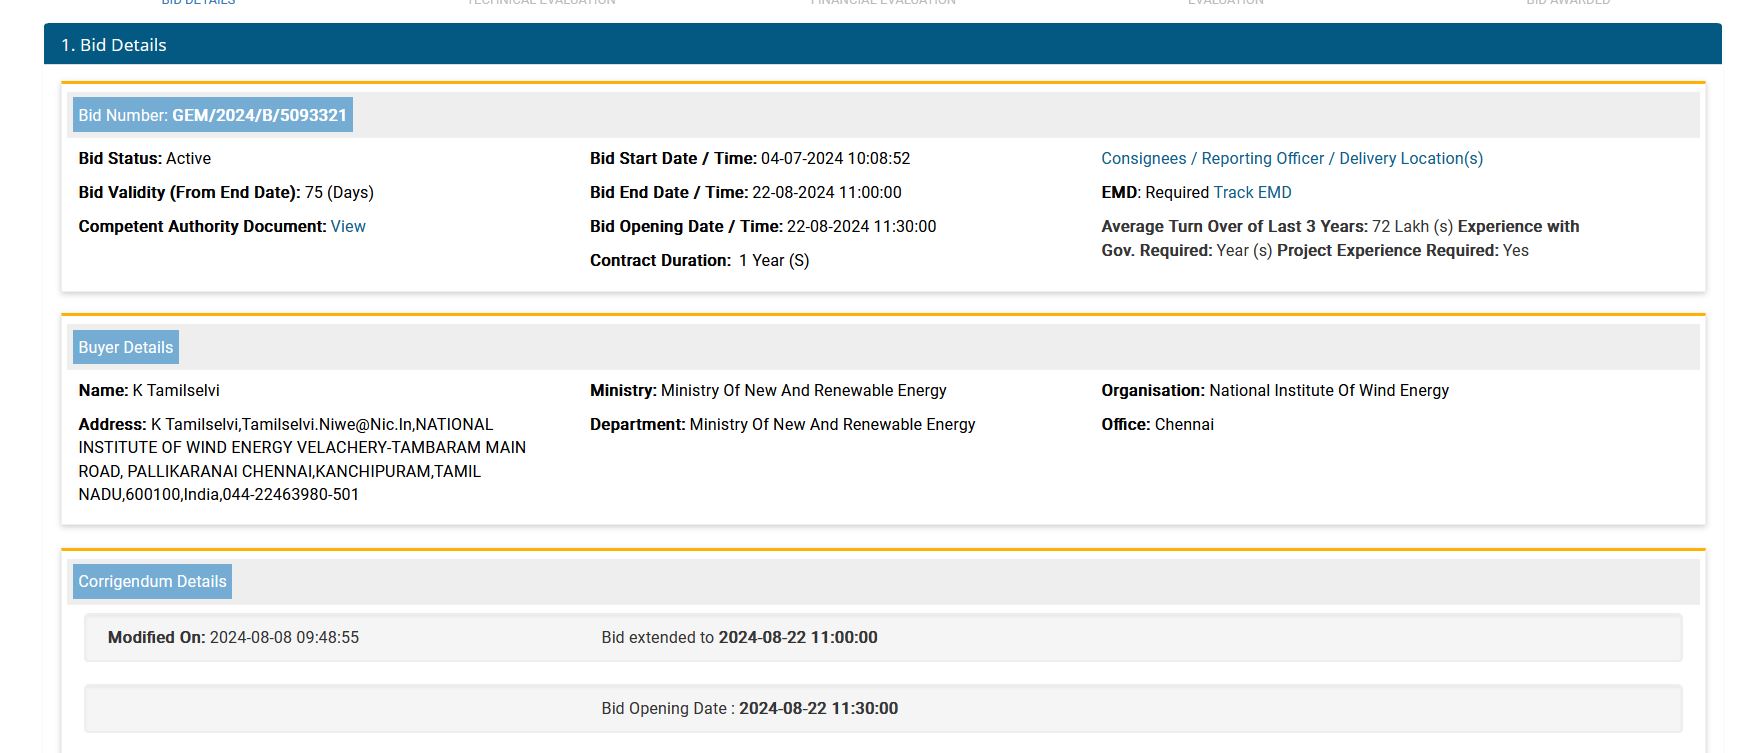1757x753 pixels.
Task: Click the Bid End Date / Time value
Action: (x=826, y=192)
